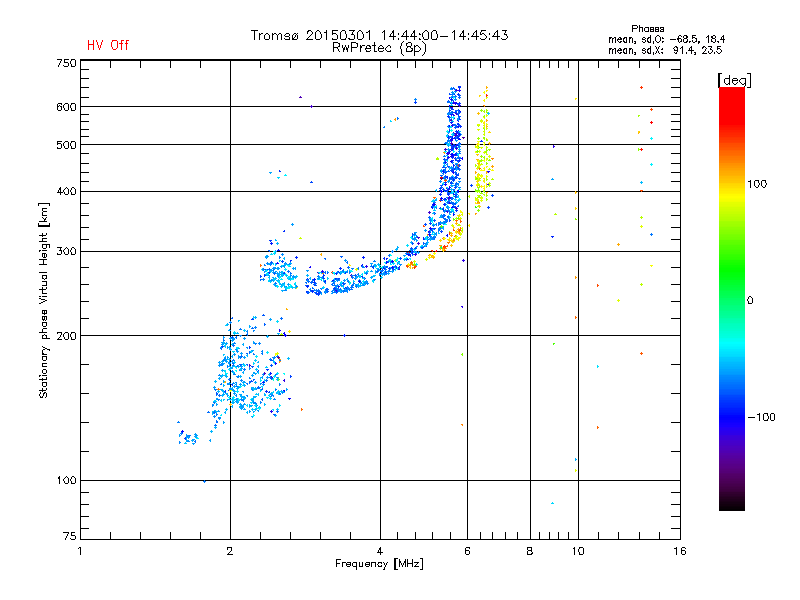Click the y-axis tick label "600"
This screenshot has height=600, width=800.
coord(66,107)
